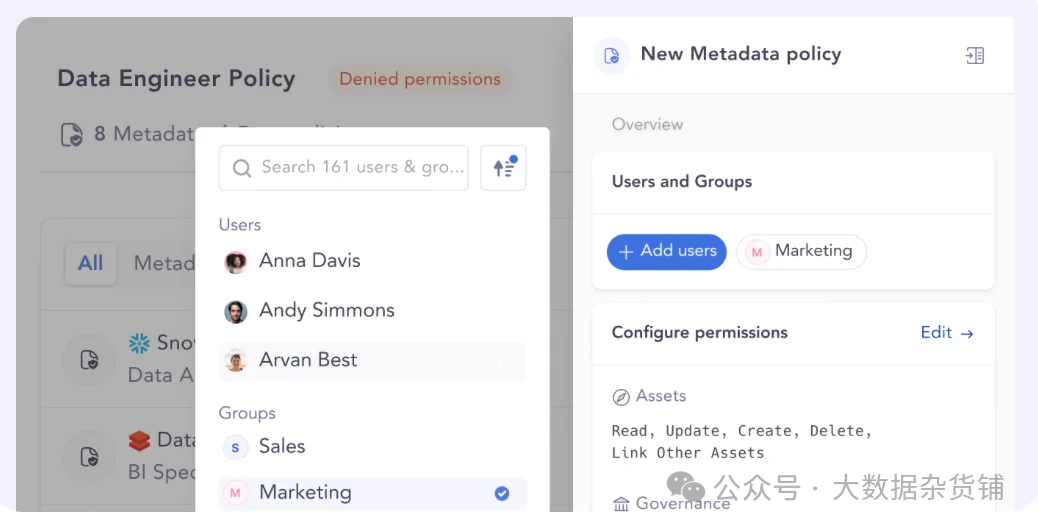The image size is (1038, 530).
Task: Uncheck the Marketing group checkmark
Action: pyautogui.click(x=502, y=493)
